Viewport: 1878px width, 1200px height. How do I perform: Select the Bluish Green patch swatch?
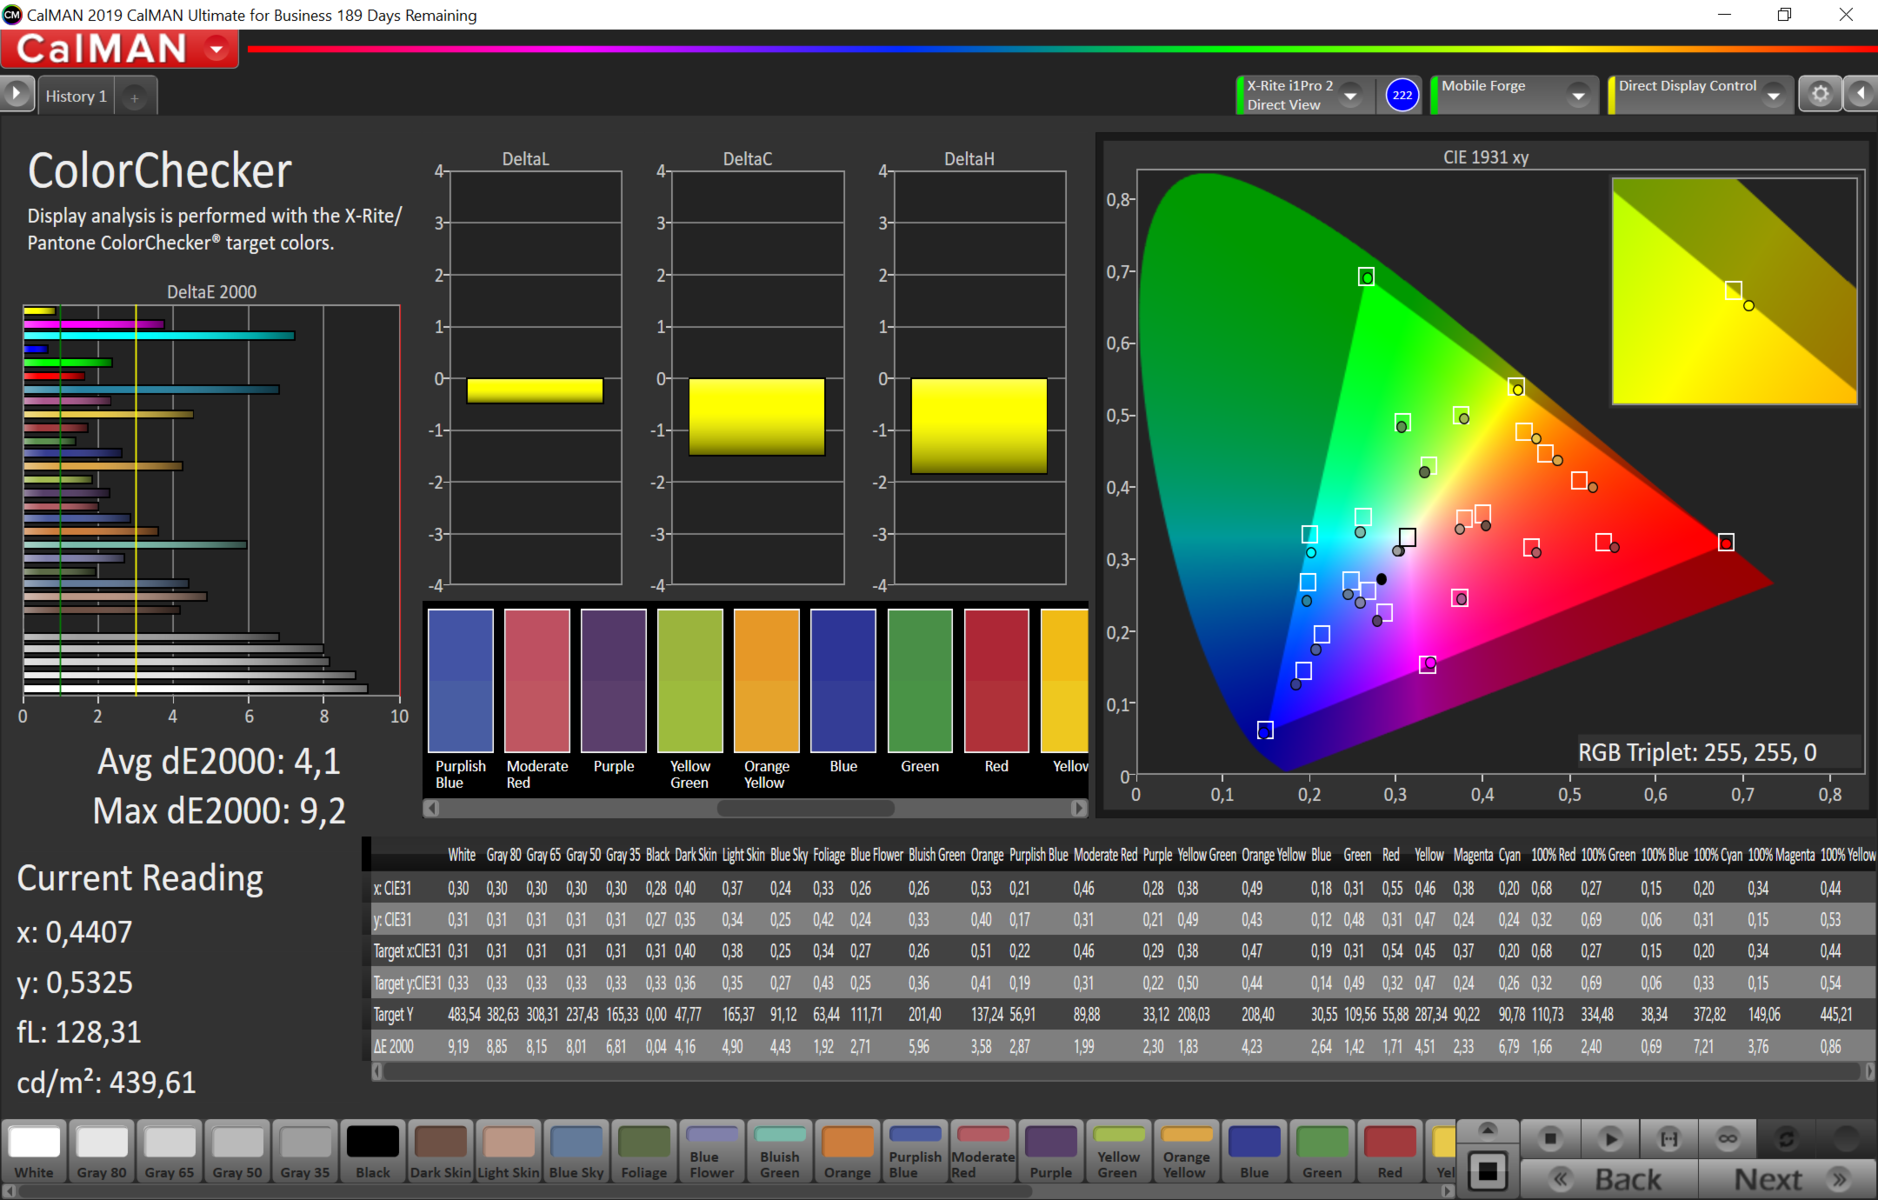pyautogui.click(x=779, y=1152)
